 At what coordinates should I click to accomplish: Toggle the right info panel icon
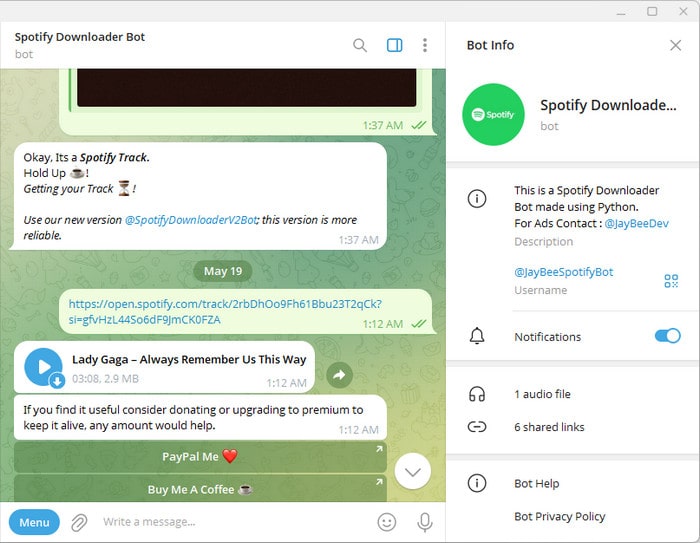tap(394, 45)
